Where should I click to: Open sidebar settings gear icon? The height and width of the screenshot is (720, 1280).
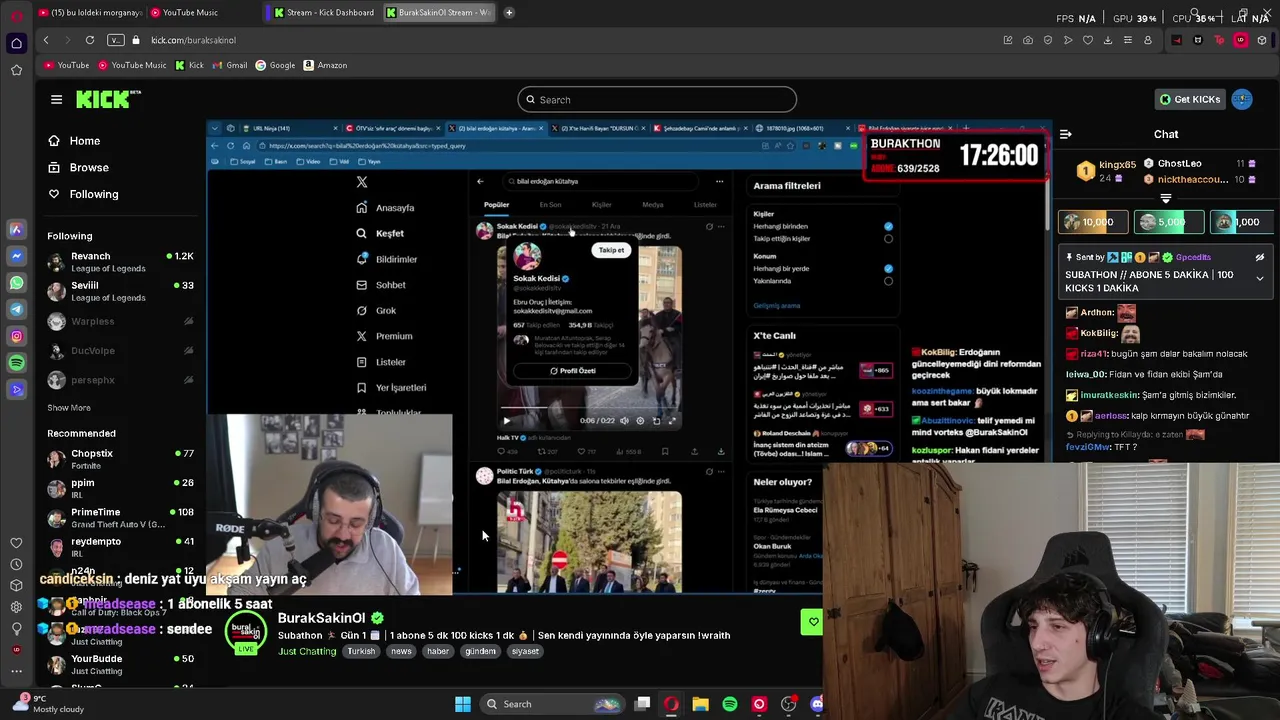point(16,607)
